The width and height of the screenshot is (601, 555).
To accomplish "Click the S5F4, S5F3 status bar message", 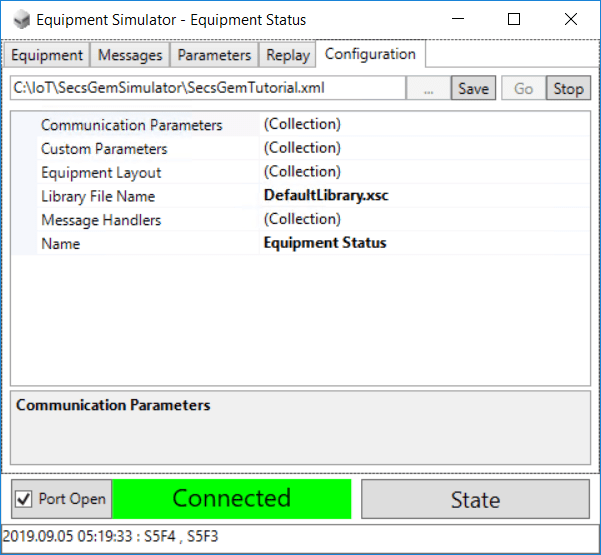I will pyautogui.click(x=110, y=536).
